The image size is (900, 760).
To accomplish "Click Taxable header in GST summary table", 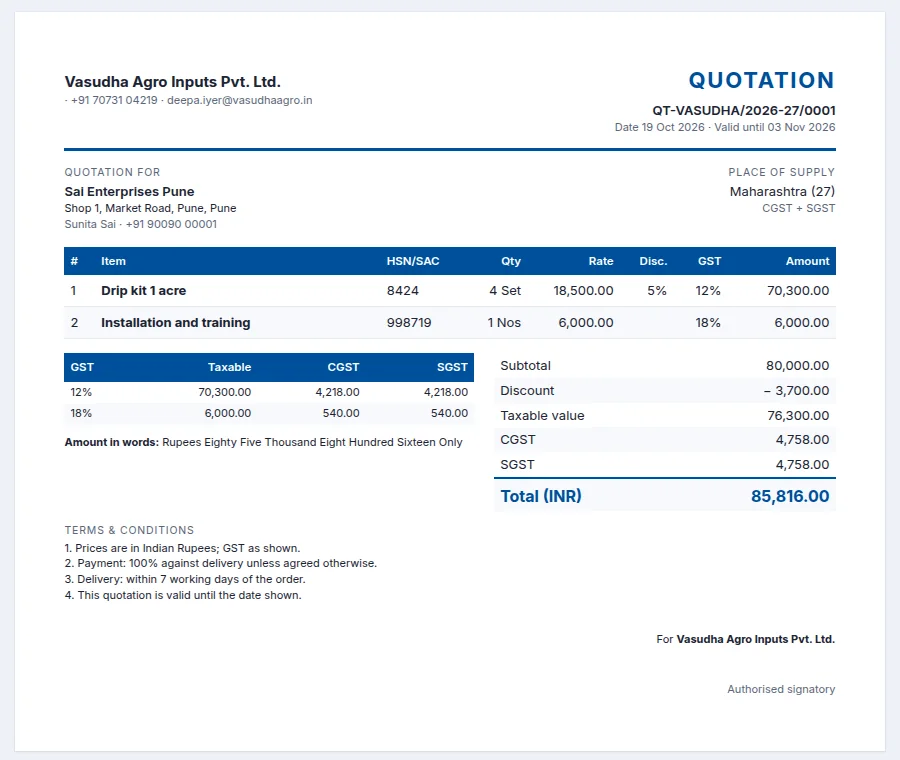I will [x=230, y=367].
